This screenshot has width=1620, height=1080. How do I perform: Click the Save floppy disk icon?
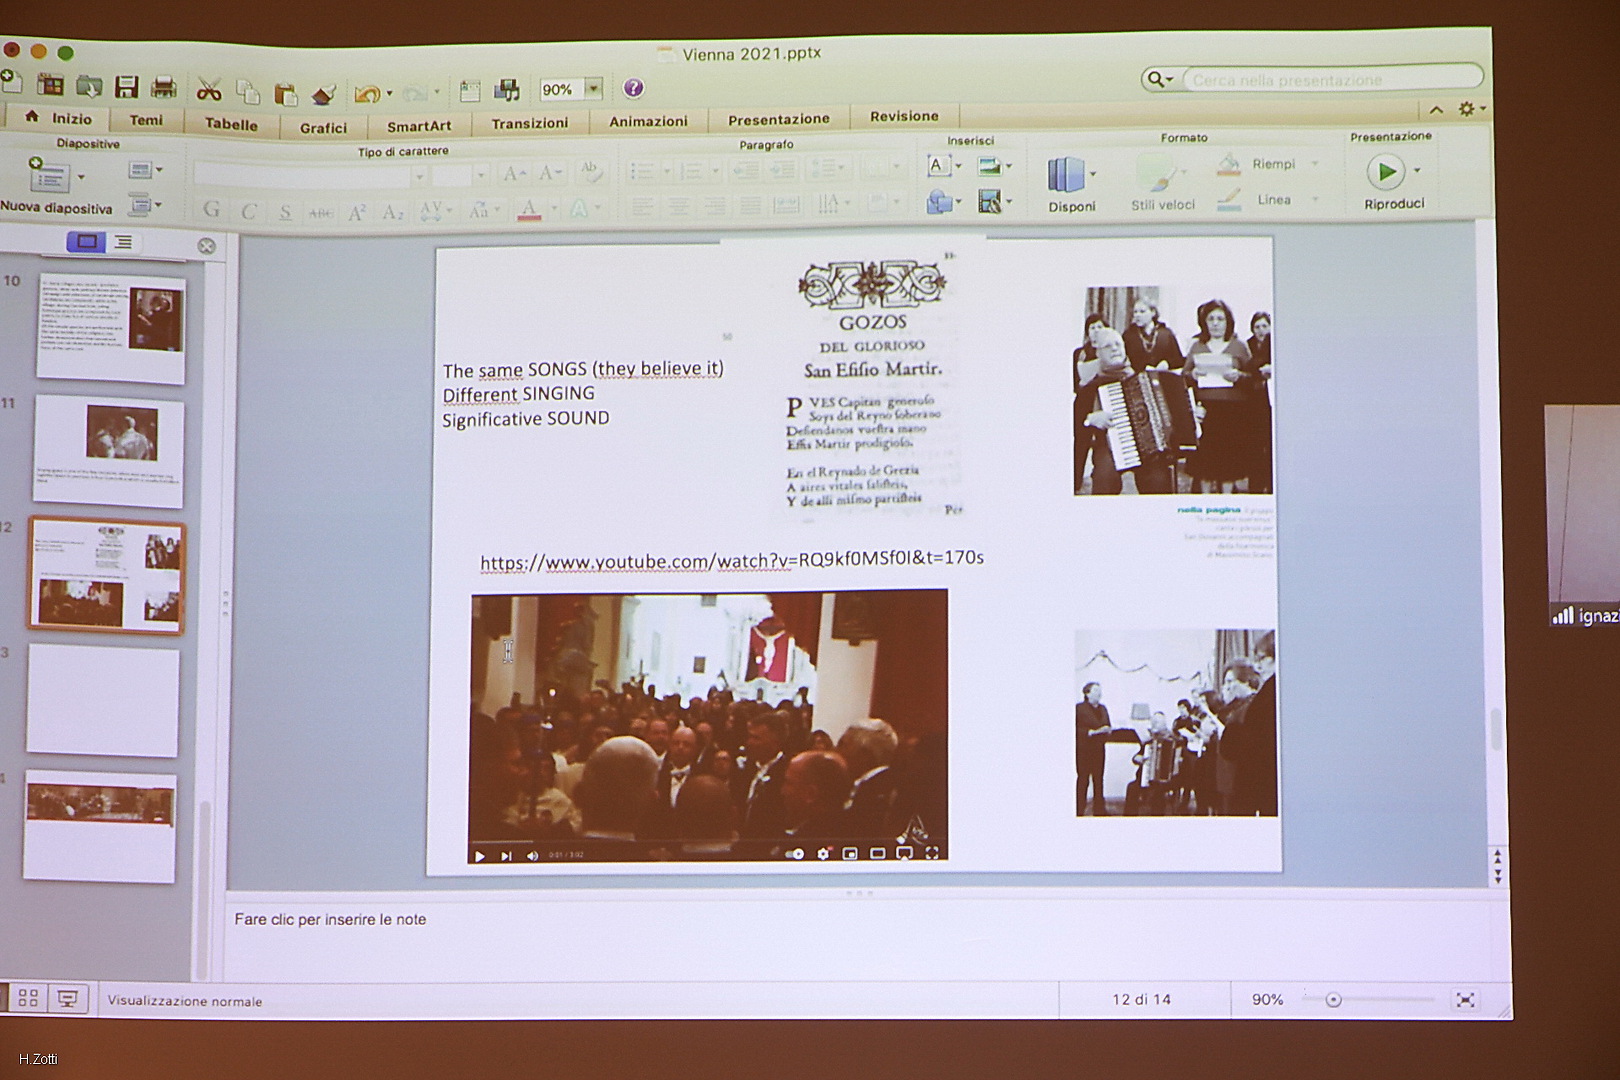[126, 88]
